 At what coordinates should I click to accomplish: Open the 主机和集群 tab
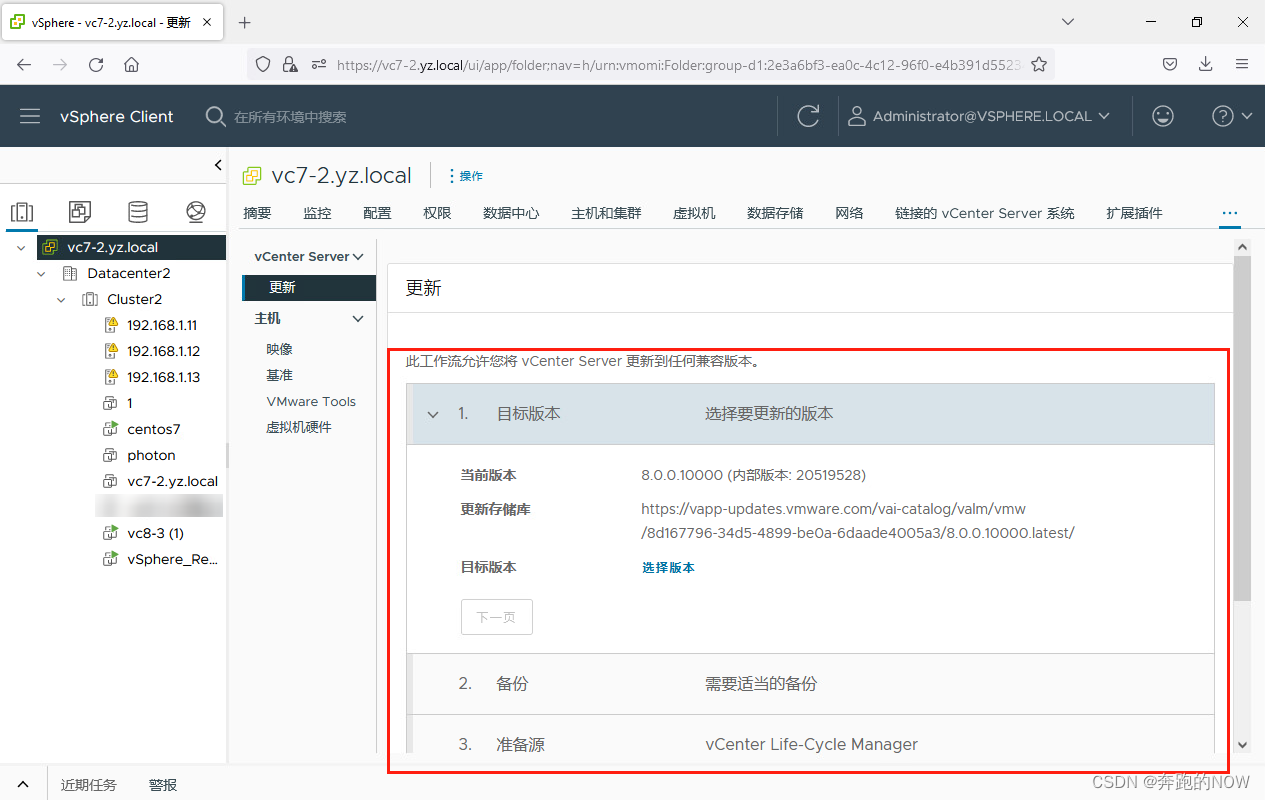pos(606,213)
